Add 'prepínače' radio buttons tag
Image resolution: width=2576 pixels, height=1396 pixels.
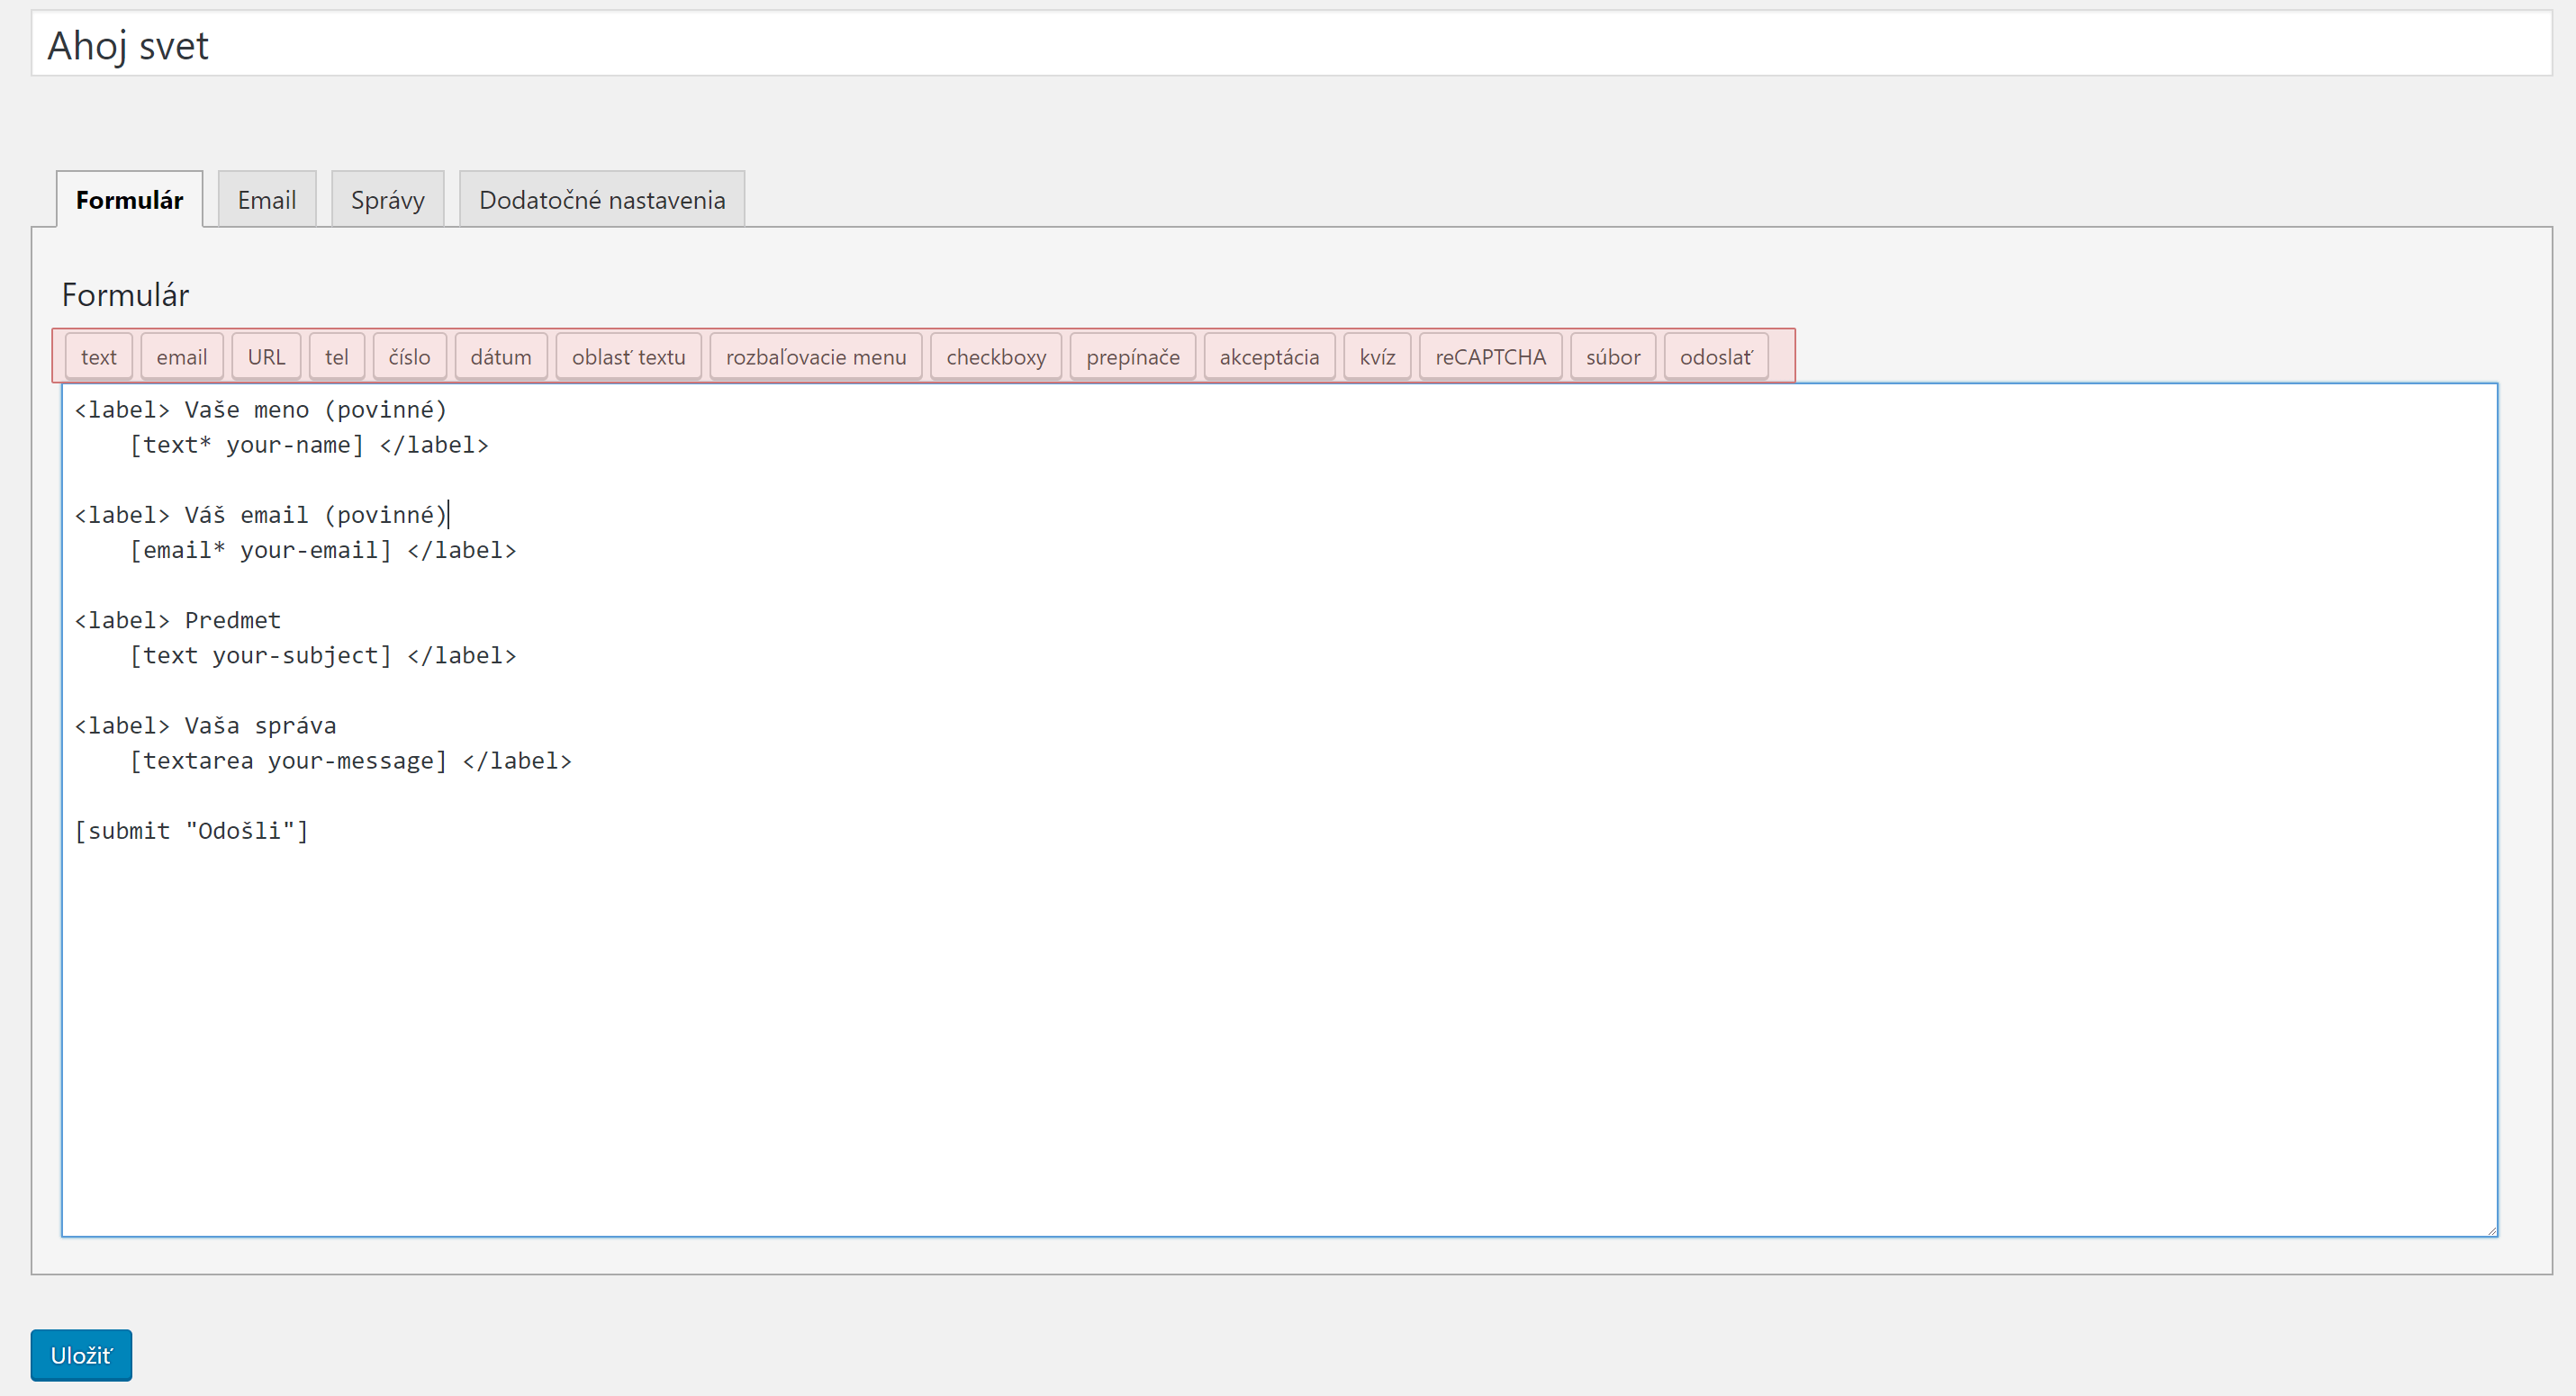pyautogui.click(x=1132, y=357)
